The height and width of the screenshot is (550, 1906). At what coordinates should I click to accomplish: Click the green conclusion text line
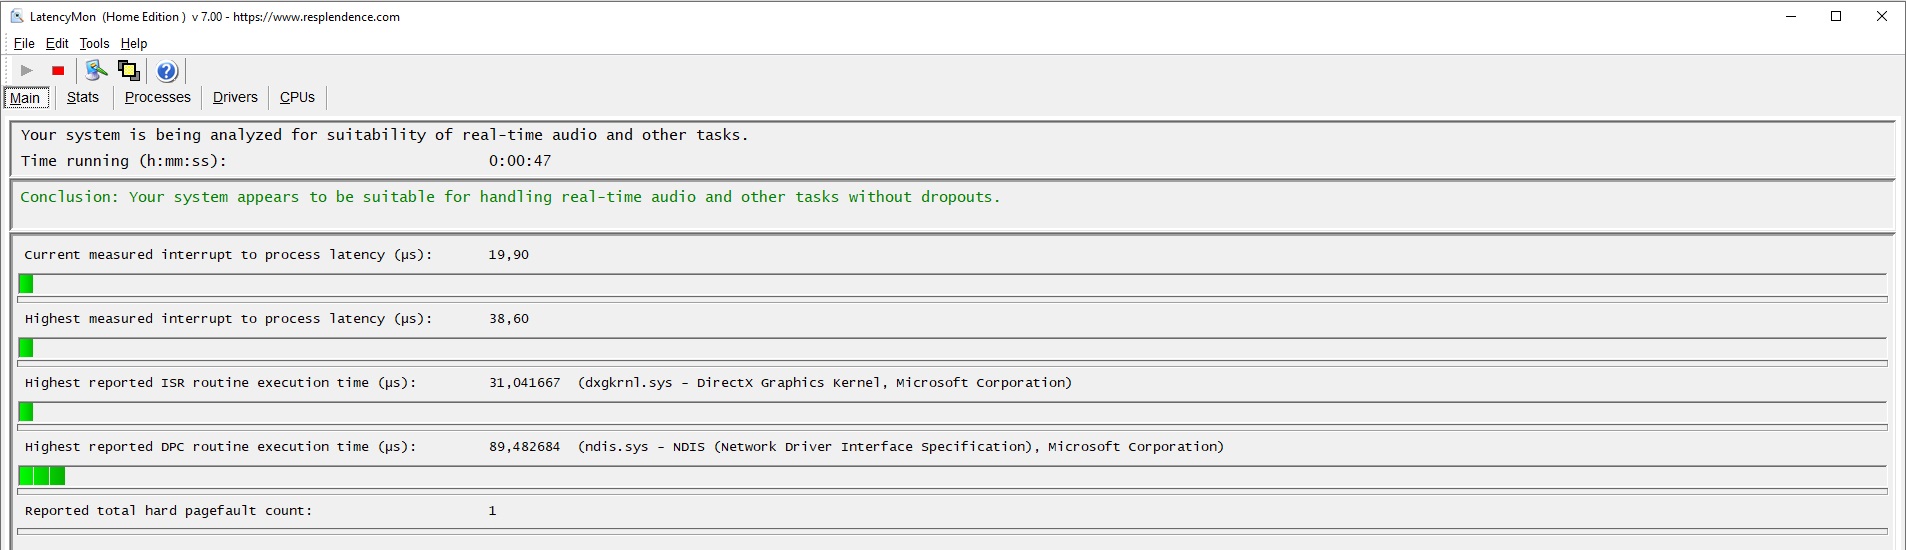510,197
